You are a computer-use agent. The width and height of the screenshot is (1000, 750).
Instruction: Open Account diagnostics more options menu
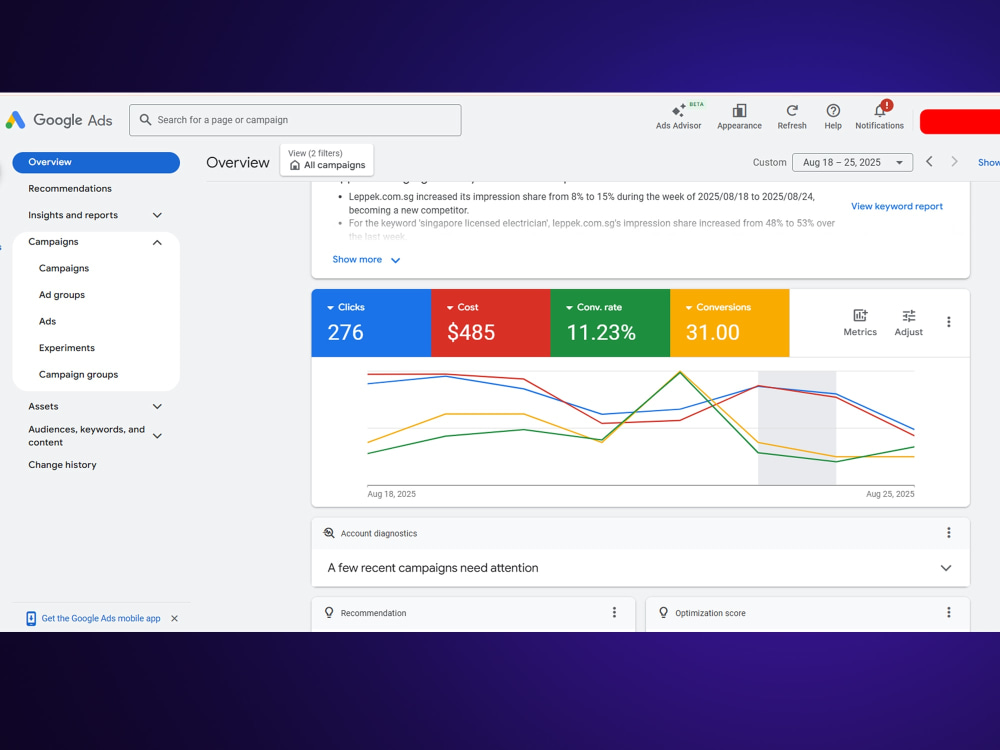click(948, 533)
